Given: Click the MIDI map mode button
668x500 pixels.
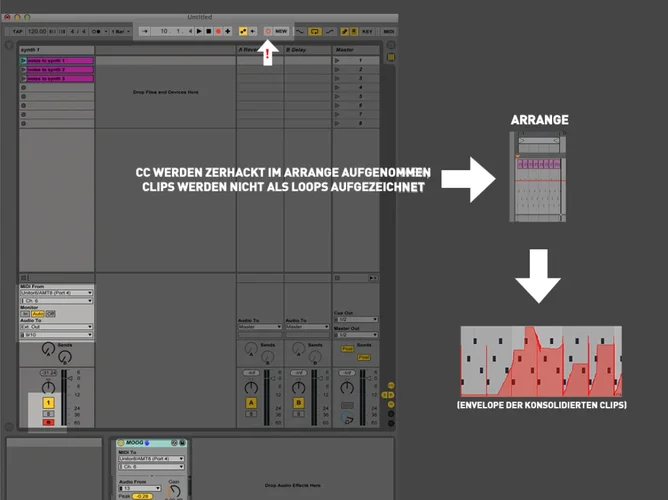Looking at the screenshot, I should (389, 31).
